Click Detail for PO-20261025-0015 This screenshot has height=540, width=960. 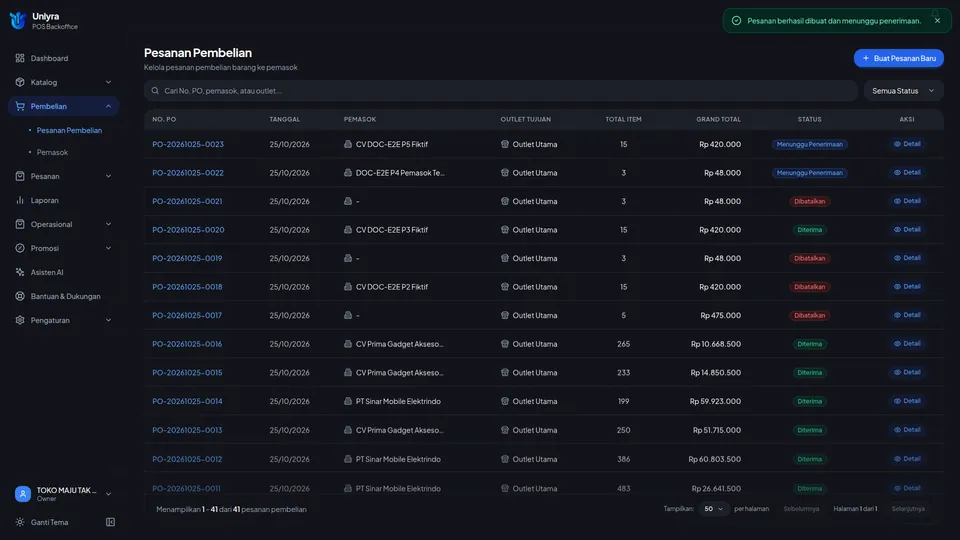(x=907, y=372)
